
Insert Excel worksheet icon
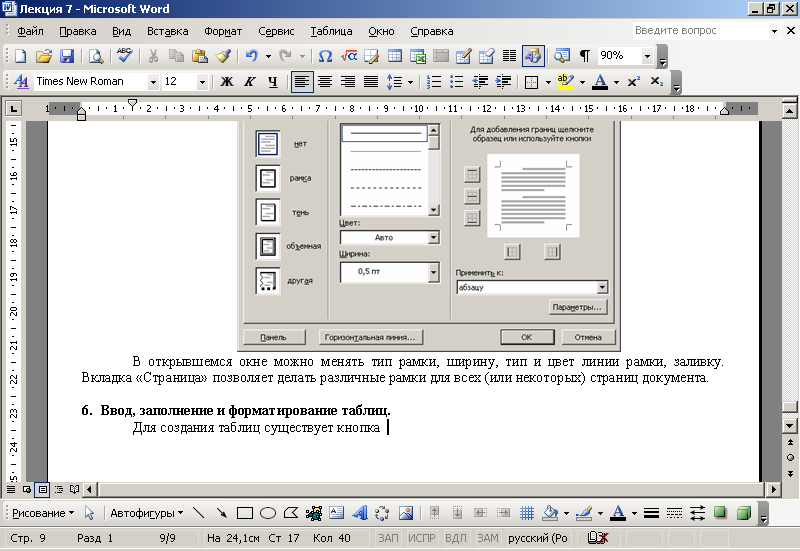coord(418,56)
